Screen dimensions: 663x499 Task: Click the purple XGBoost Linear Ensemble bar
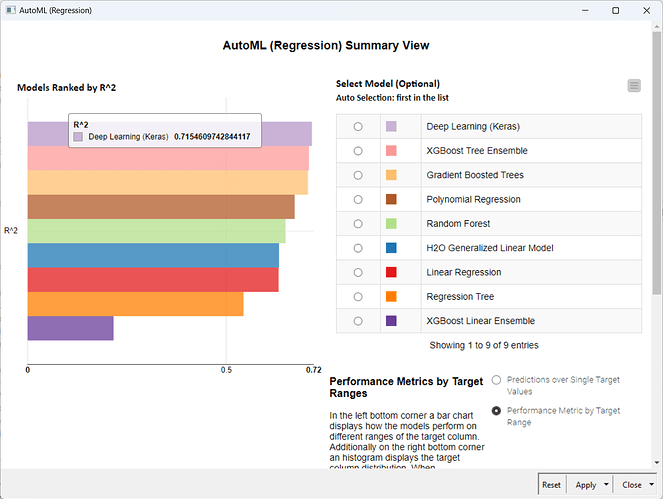(x=70, y=328)
